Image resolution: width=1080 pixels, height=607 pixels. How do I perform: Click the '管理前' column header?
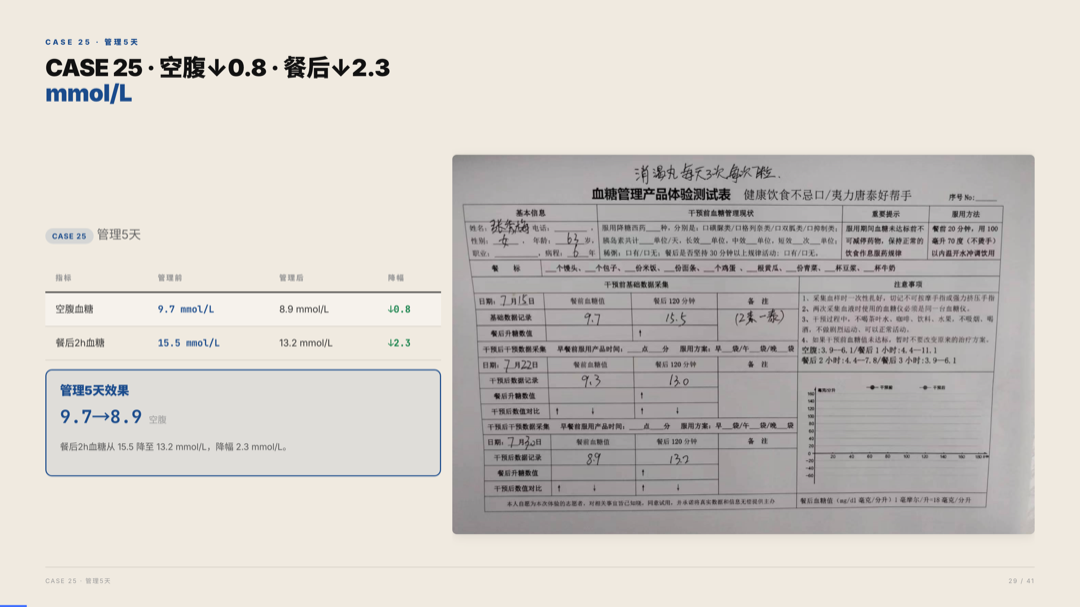169,278
